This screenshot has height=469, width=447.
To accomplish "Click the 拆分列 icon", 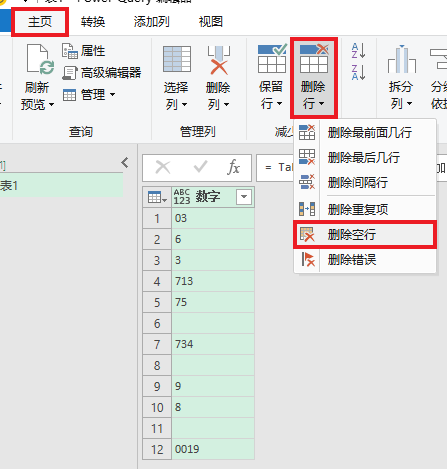I will (402, 59).
